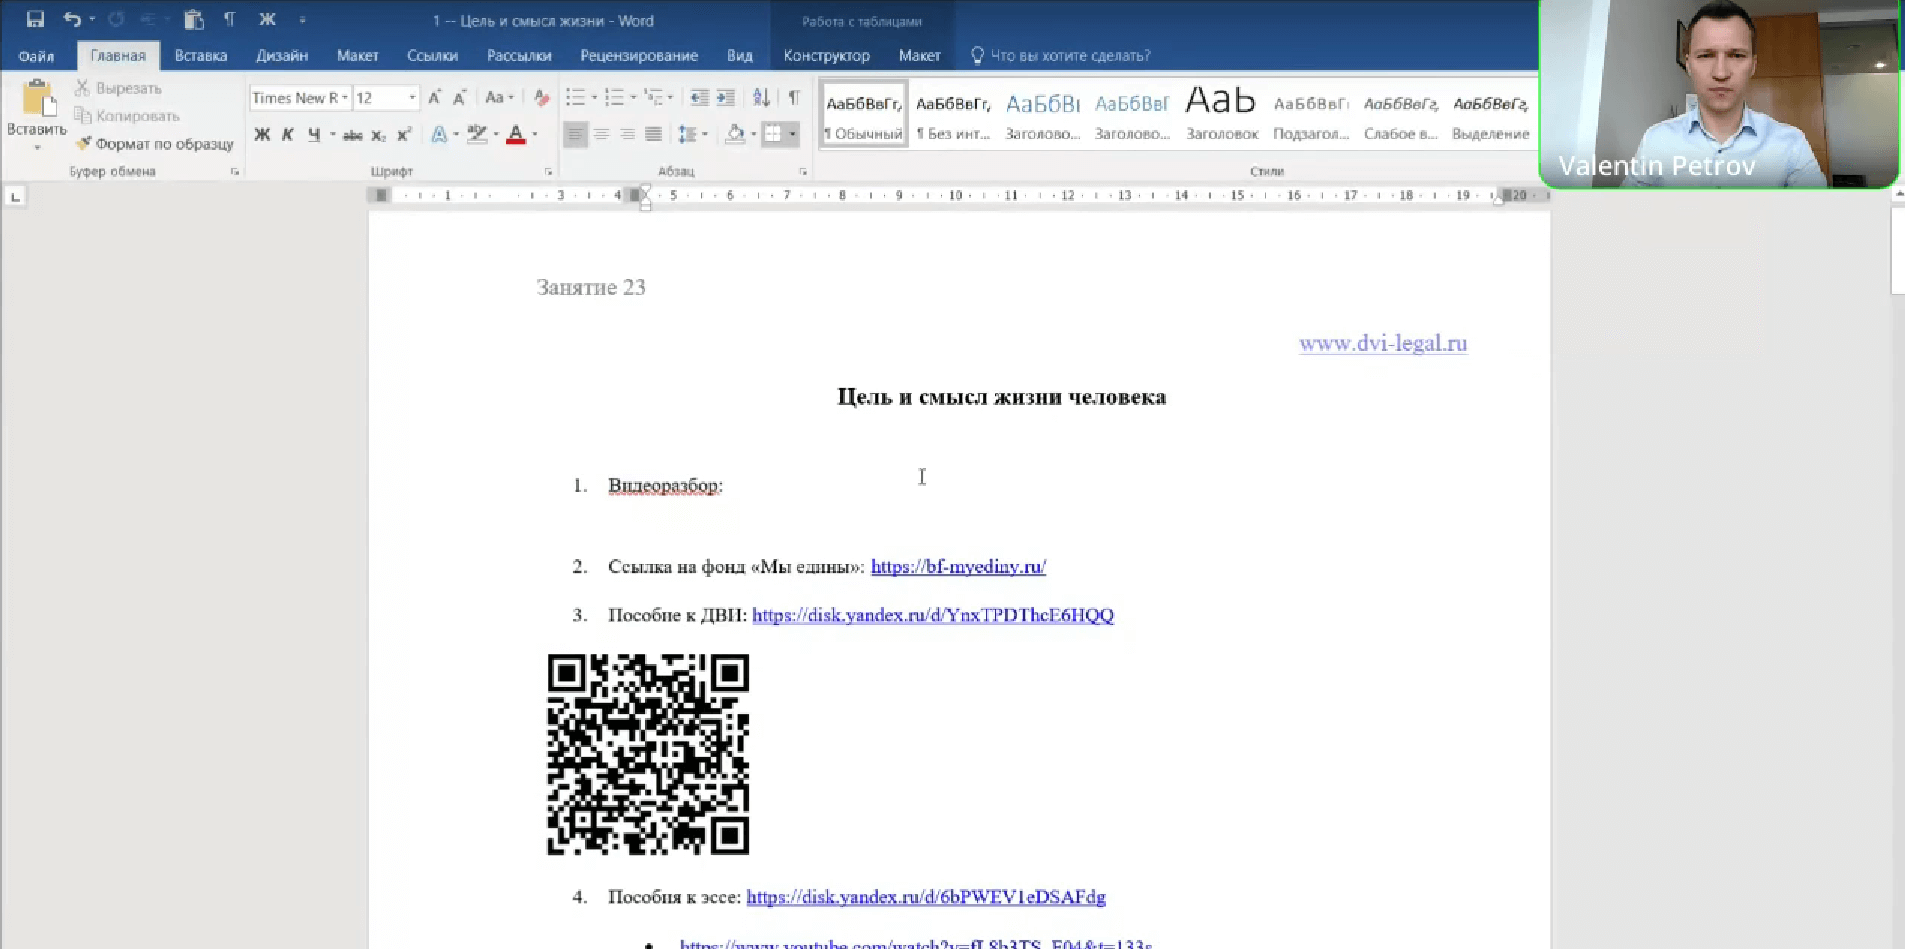
Task: Open the Файл menu
Action: [x=36, y=56]
